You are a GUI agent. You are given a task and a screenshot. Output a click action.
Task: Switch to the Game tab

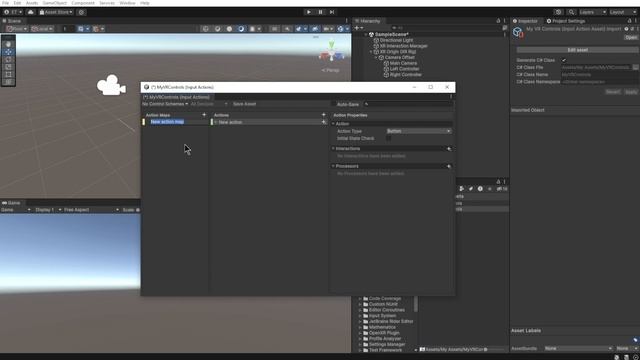[x=11, y=203]
